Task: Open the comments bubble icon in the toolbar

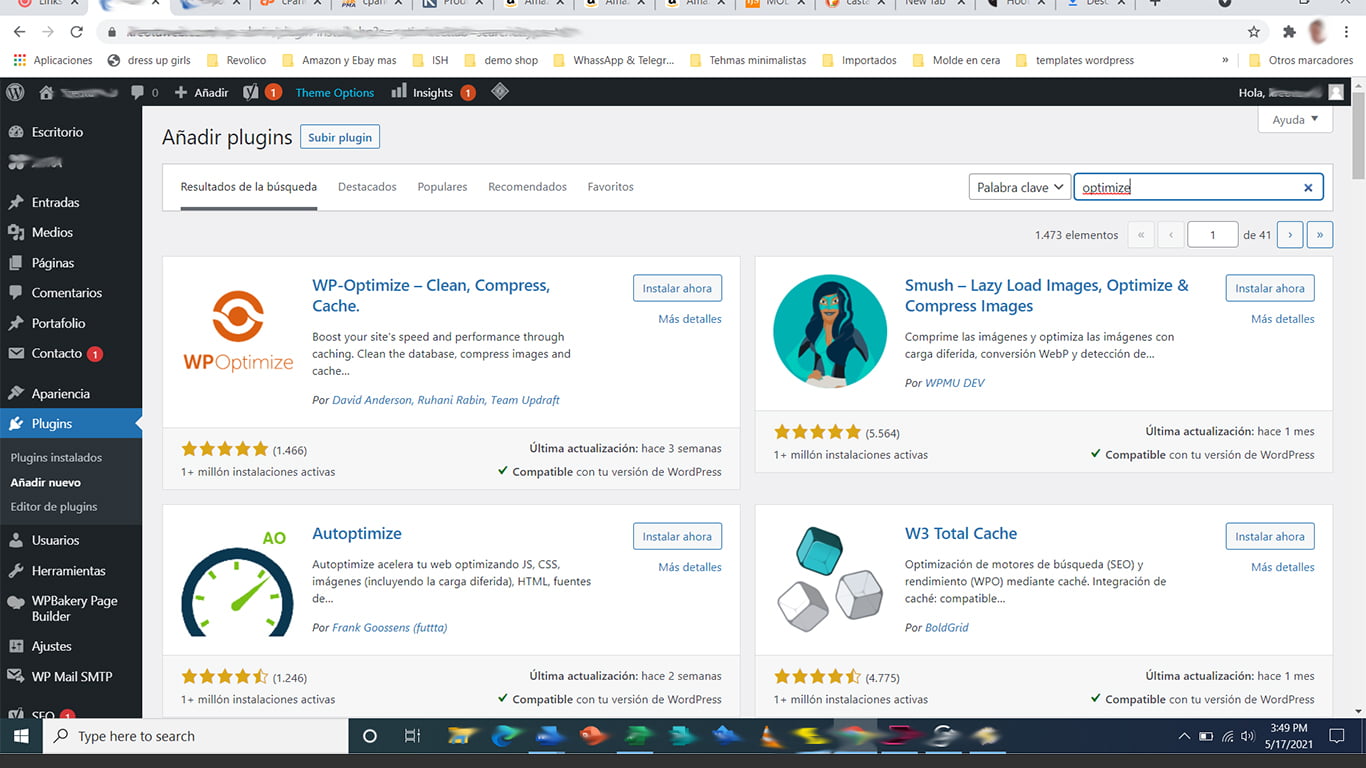Action: pos(138,91)
